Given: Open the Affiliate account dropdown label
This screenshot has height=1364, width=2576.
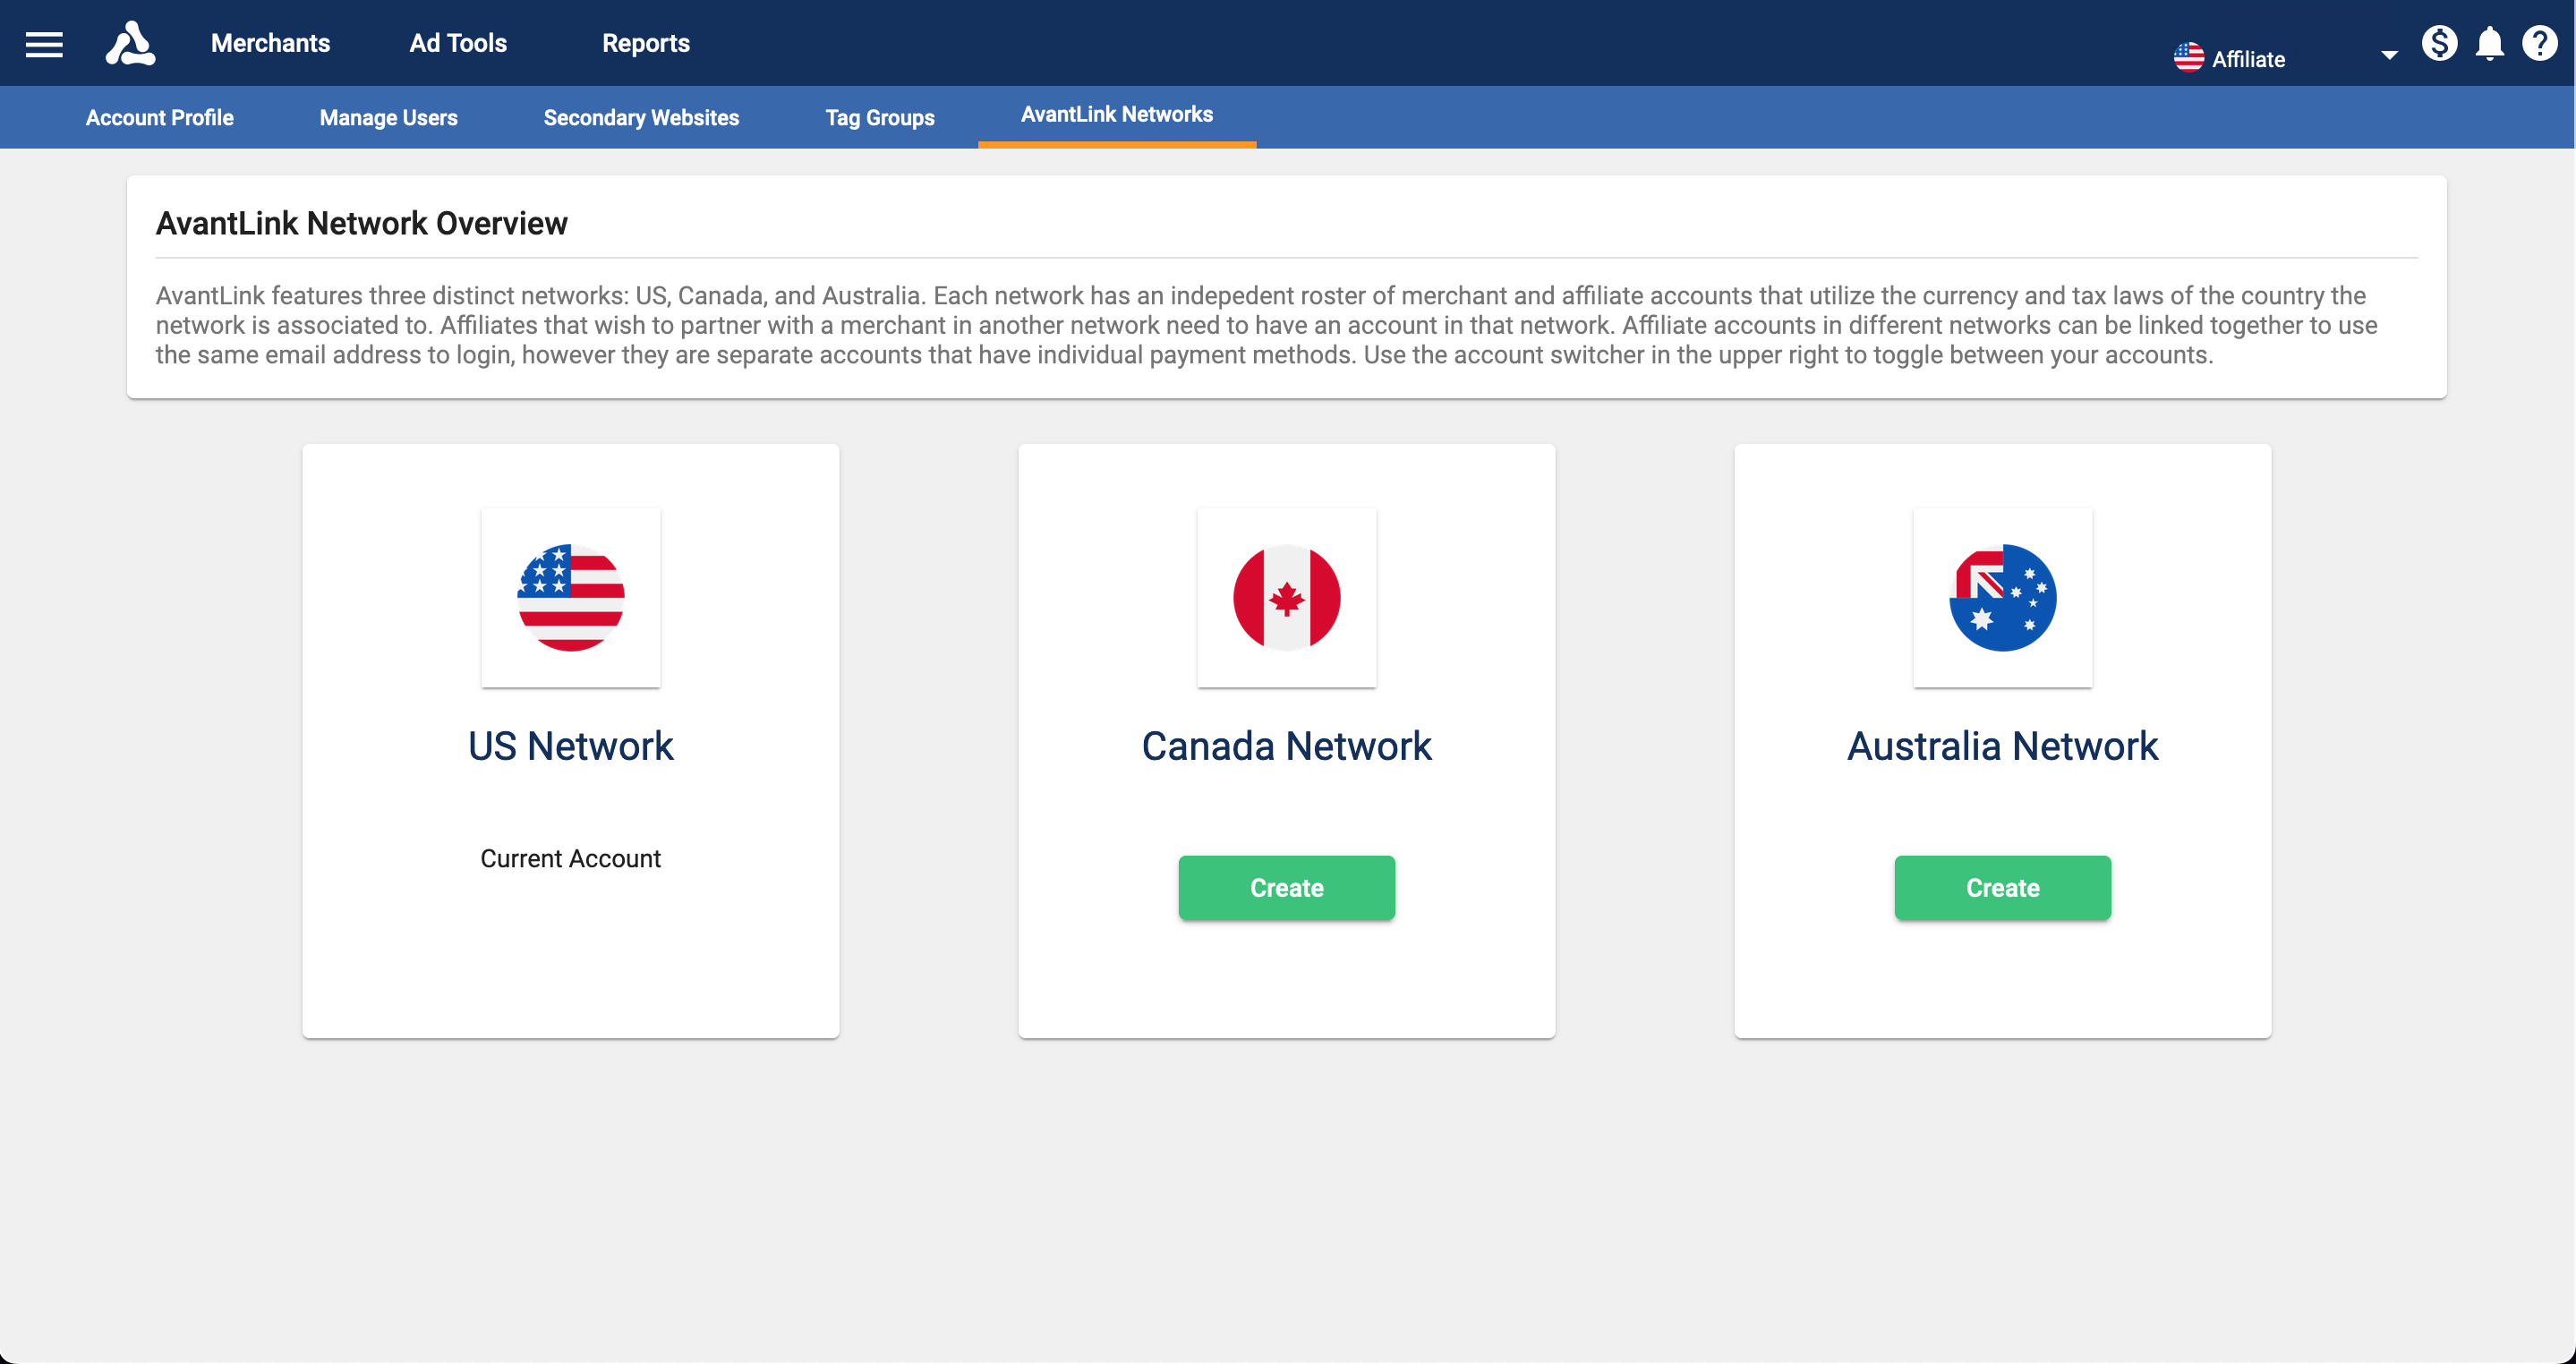Looking at the screenshot, I should [x=2248, y=59].
